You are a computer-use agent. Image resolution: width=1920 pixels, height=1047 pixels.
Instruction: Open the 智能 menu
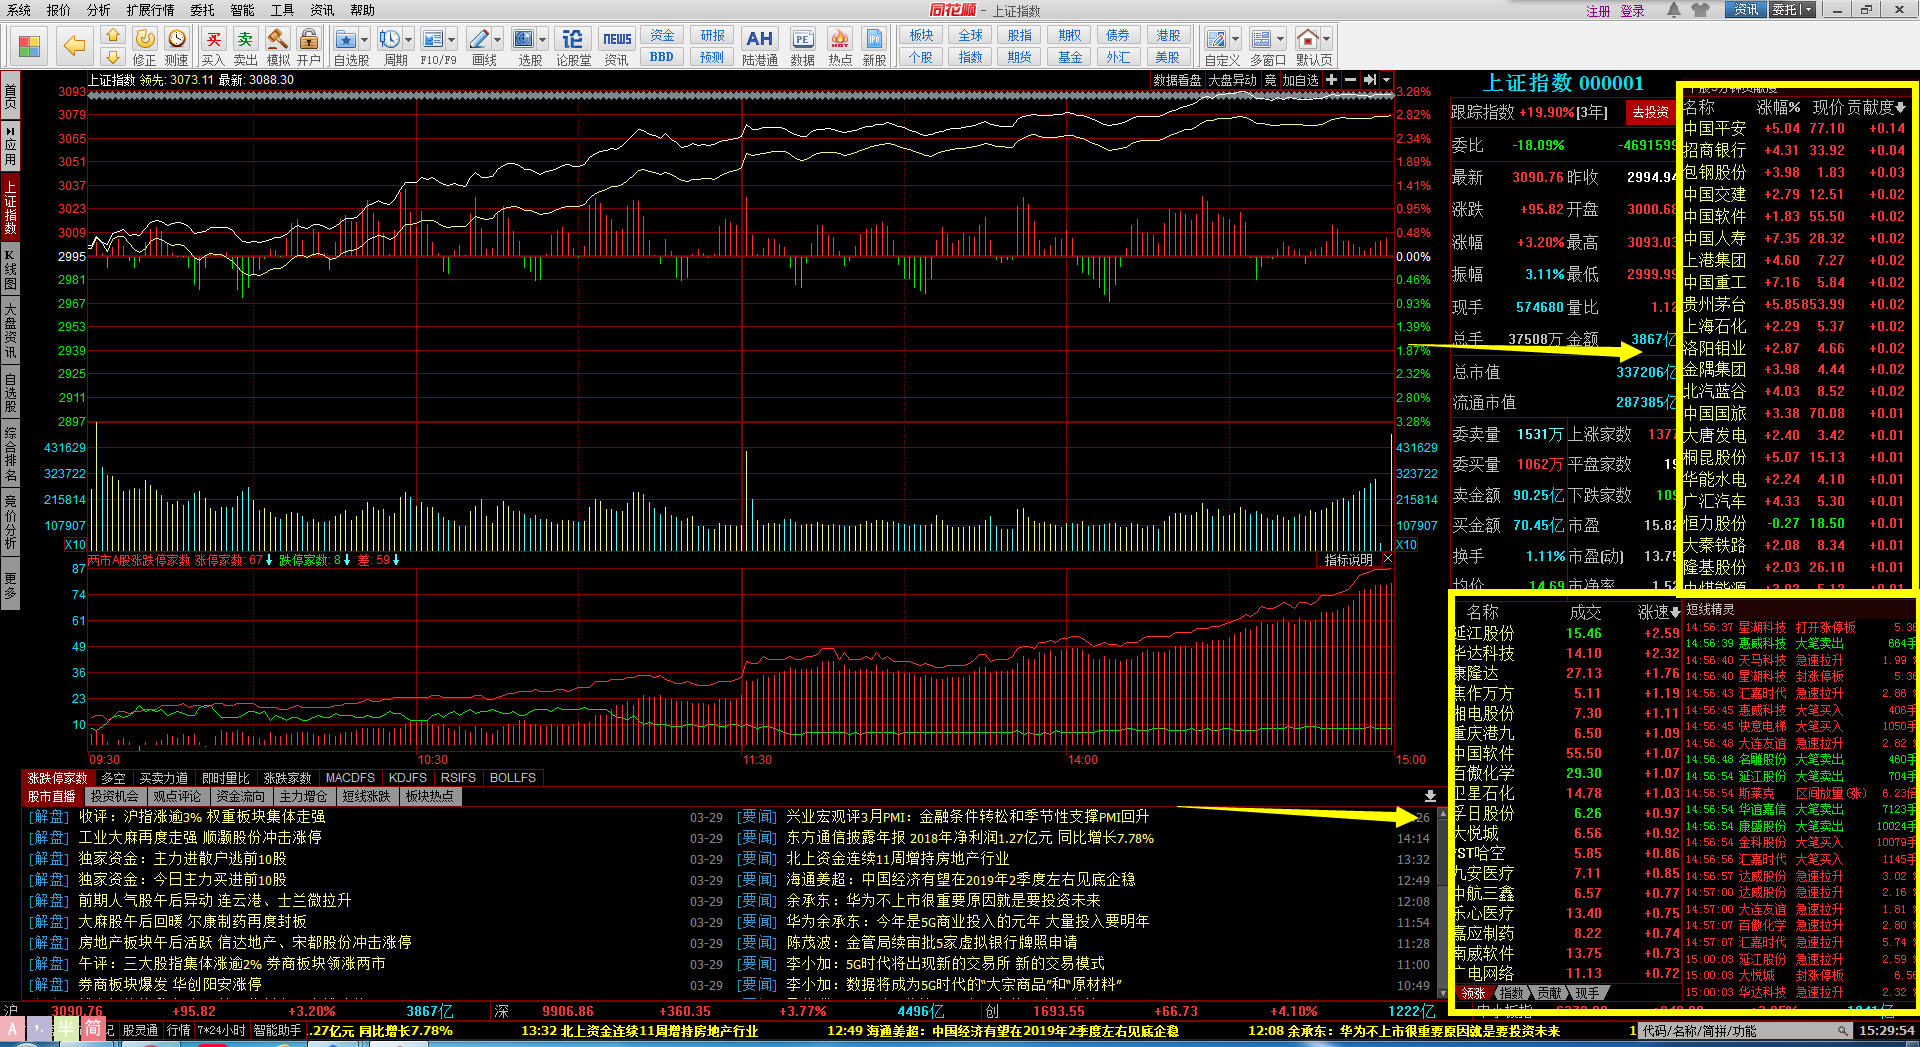pyautogui.click(x=242, y=10)
